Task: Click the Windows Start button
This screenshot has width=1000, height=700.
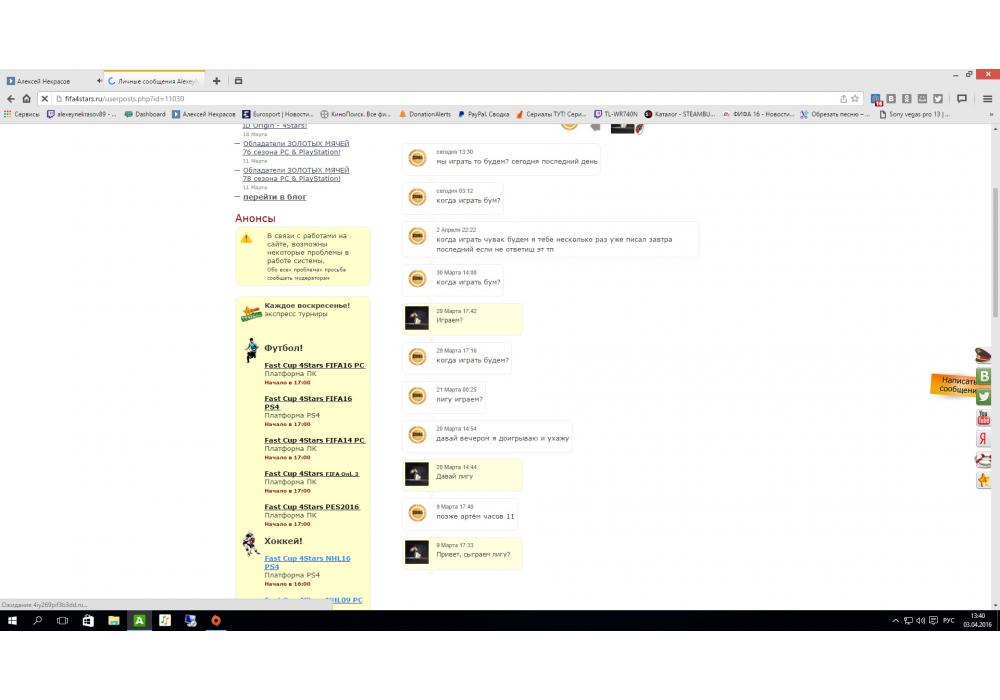Action: [x=12, y=621]
